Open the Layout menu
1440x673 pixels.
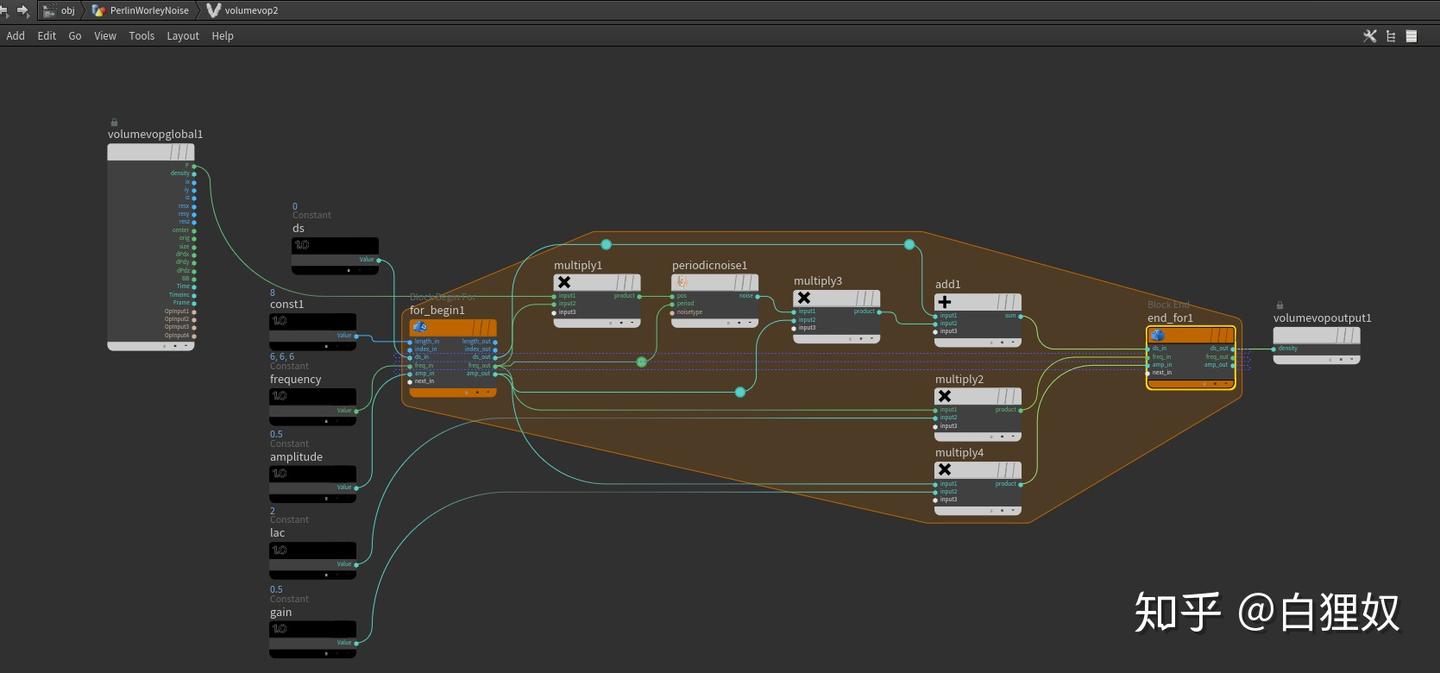pyautogui.click(x=183, y=36)
